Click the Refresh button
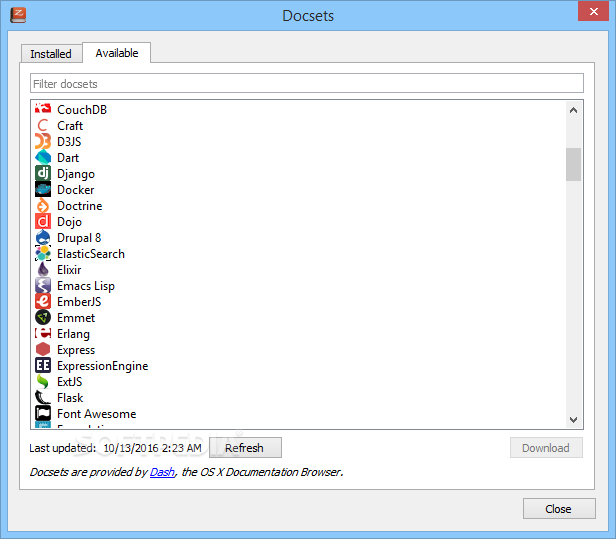The image size is (616, 539). [x=245, y=447]
